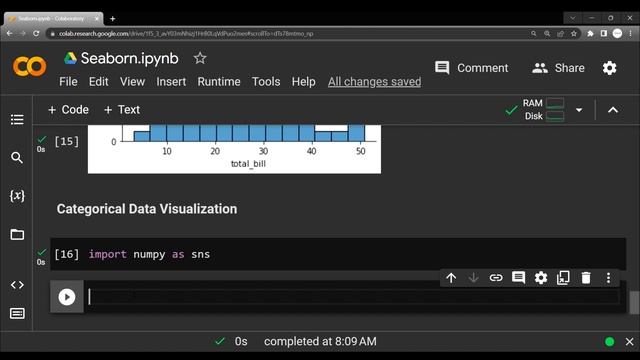The image size is (640, 360).
Task: Mirror the cell in a tab
Action: 563,278
